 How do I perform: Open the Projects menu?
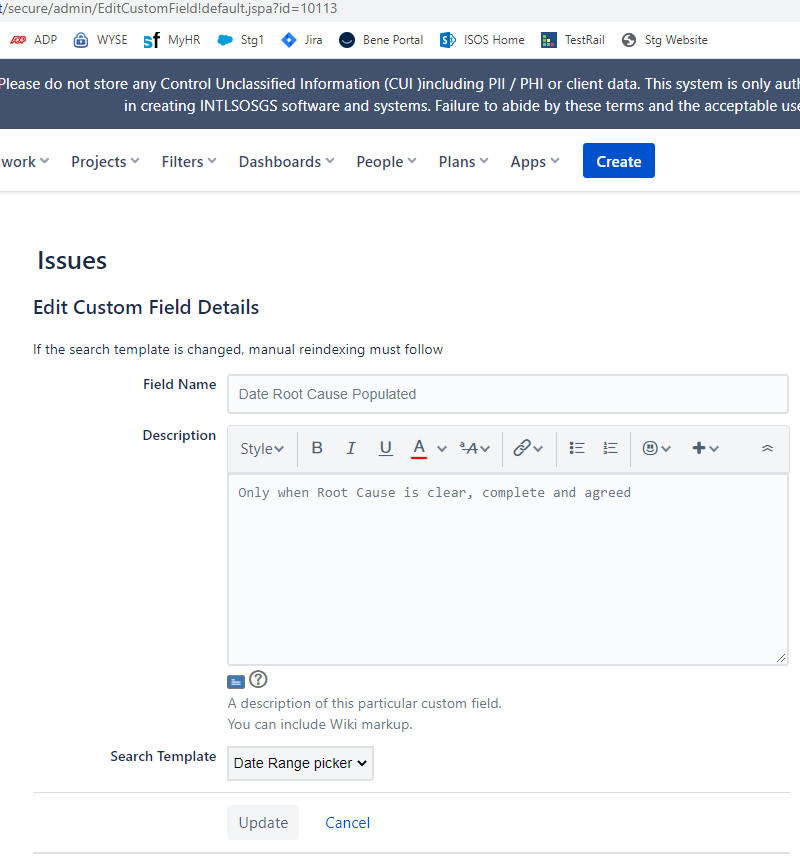tap(104, 161)
